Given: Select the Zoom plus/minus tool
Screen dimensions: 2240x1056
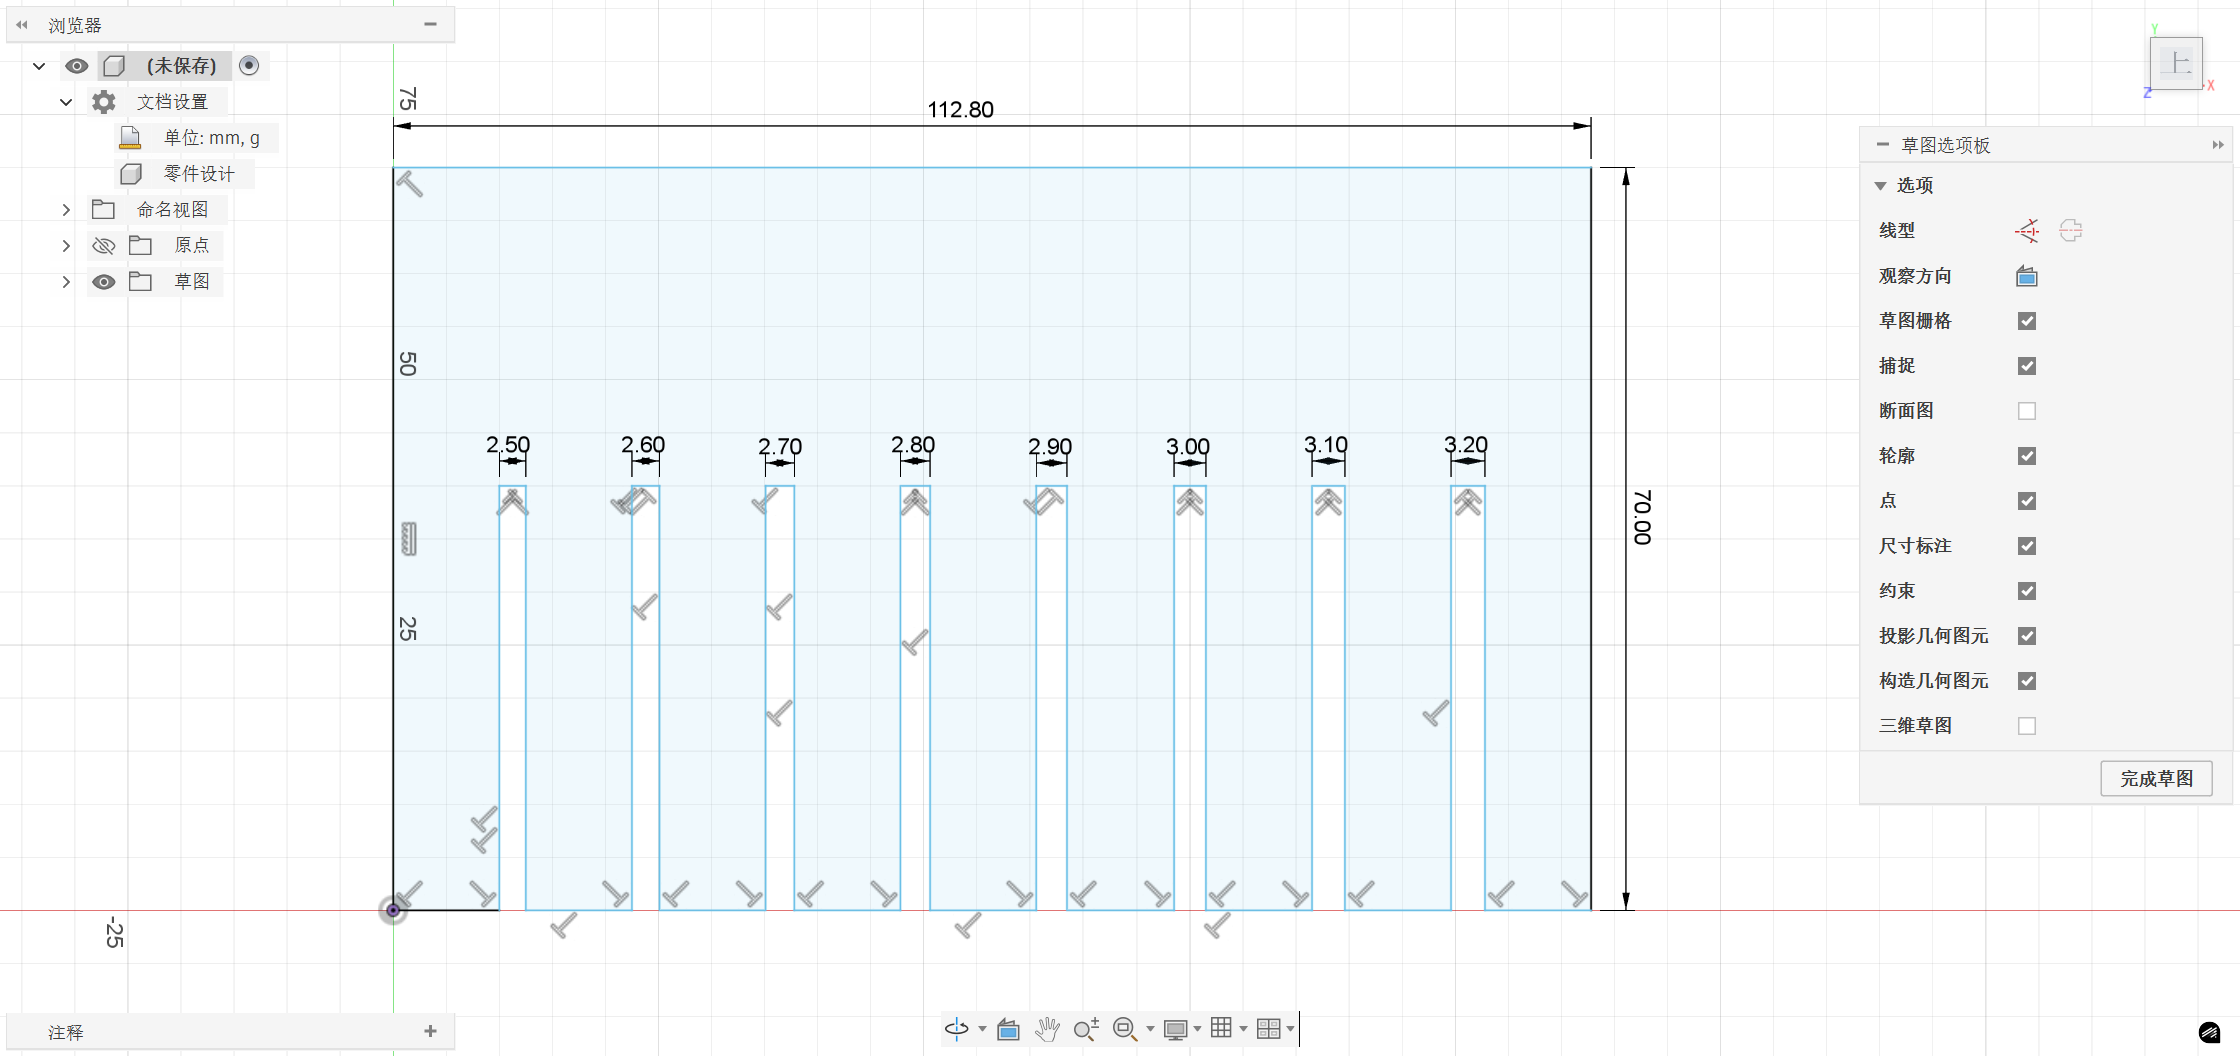Looking at the screenshot, I should 1086,1029.
